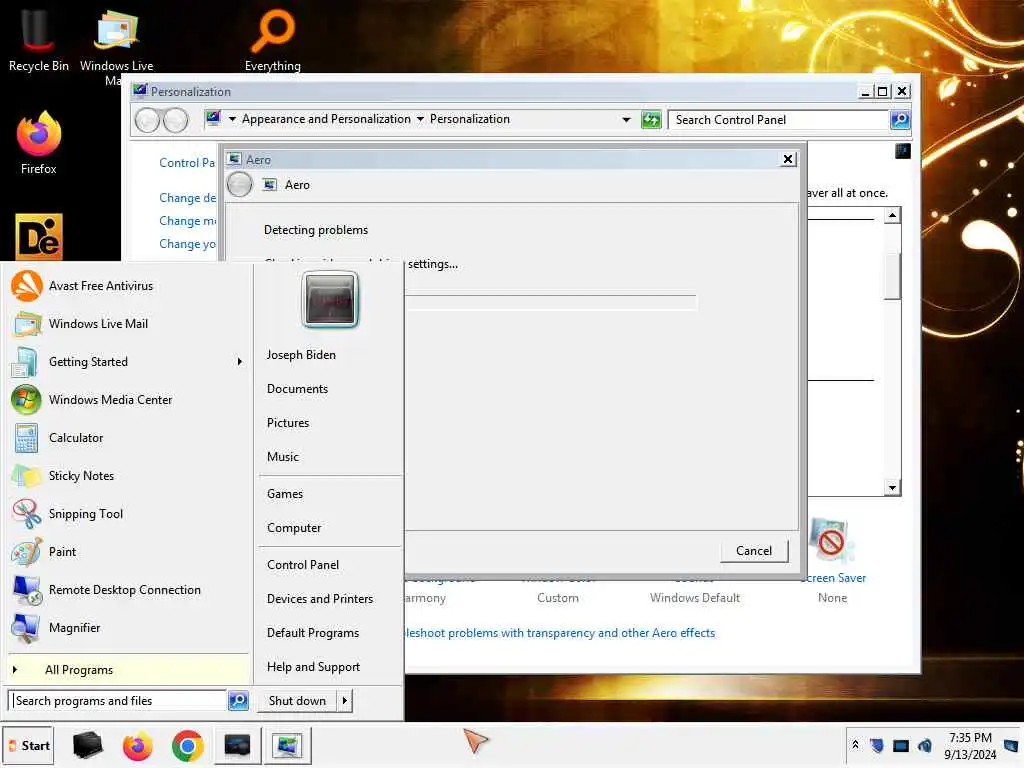Screen dimensions: 1024x768
Task: Expand breadcrumb arrow before Appearance and Personalization
Action: click(232, 120)
